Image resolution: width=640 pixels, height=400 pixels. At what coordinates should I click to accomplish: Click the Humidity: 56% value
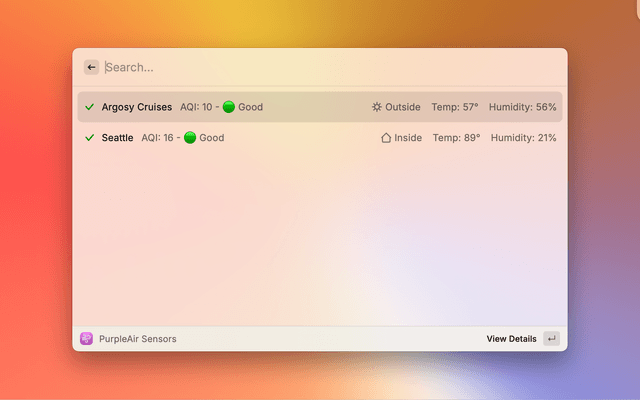(522, 107)
